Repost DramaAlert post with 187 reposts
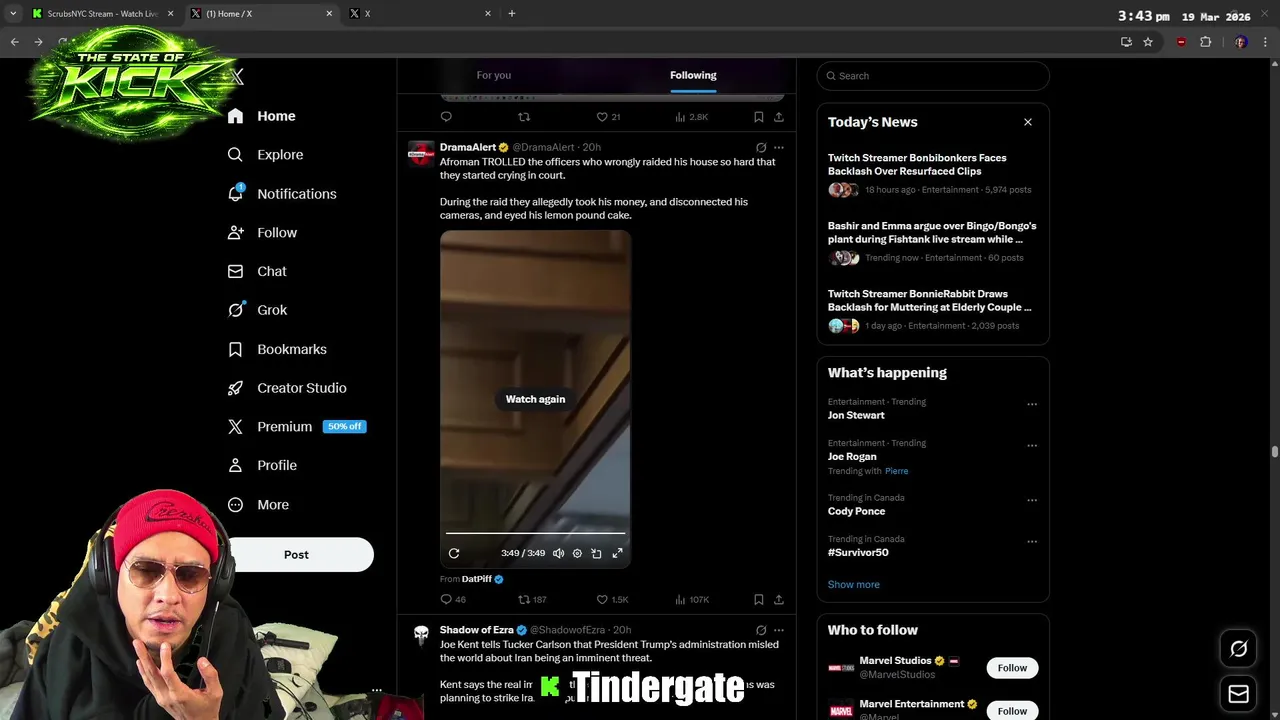1280x720 pixels. coord(532,600)
